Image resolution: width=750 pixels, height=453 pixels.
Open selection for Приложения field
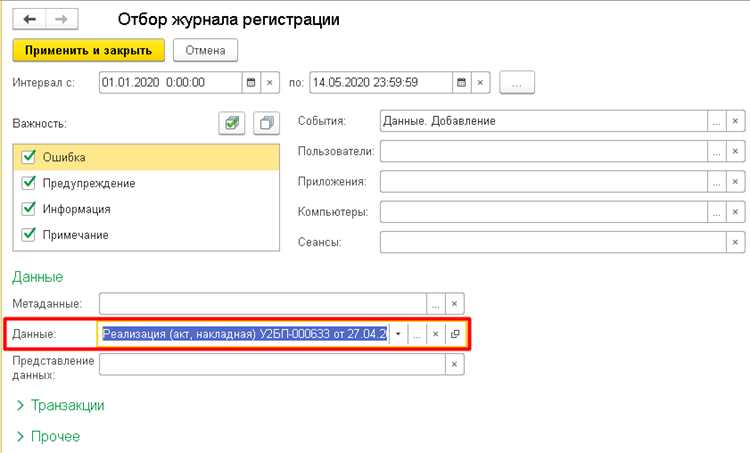[717, 182]
